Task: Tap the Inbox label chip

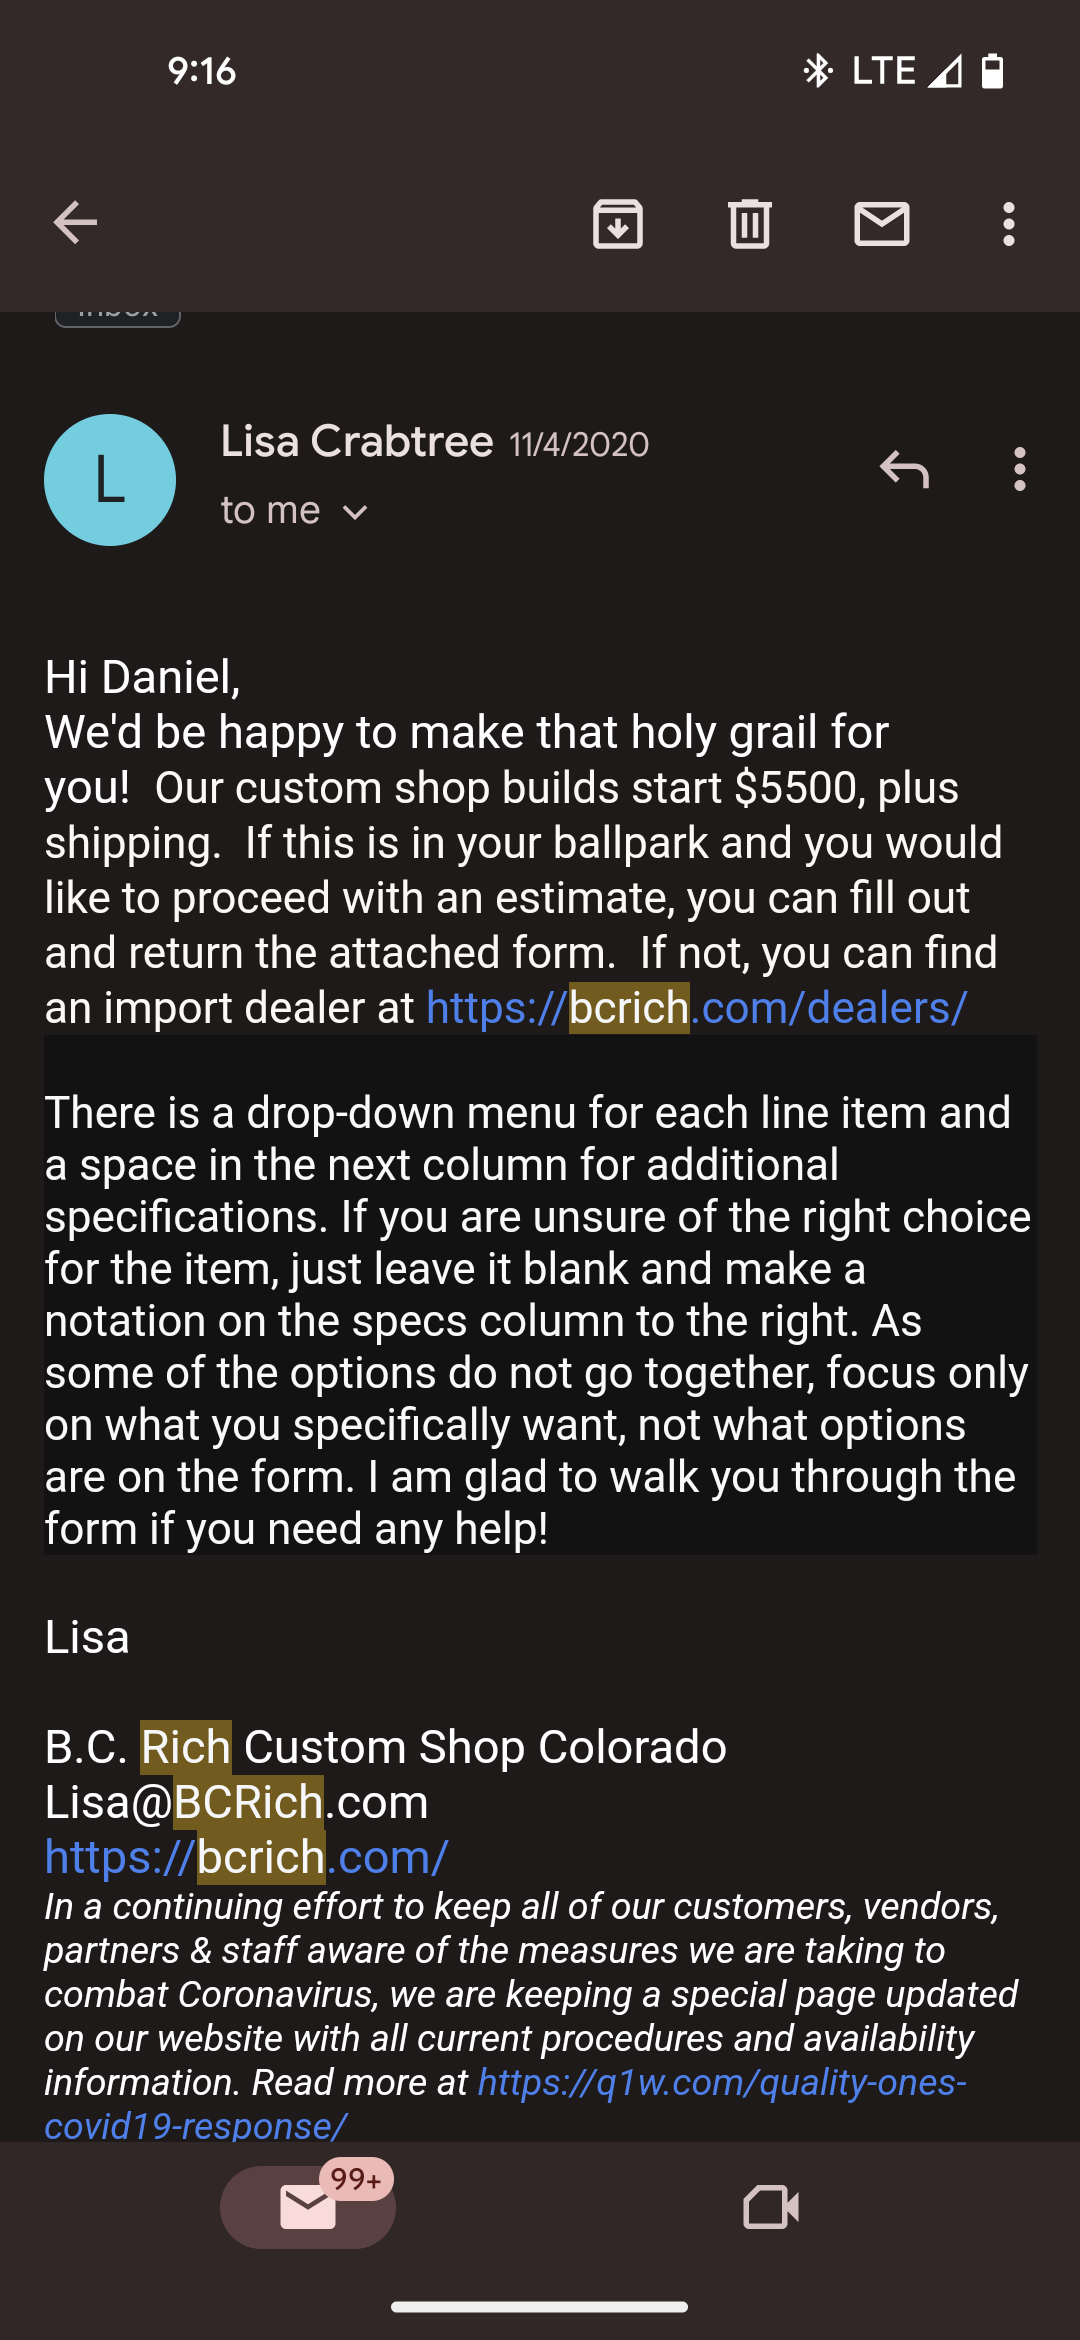Action: tap(117, 314)
